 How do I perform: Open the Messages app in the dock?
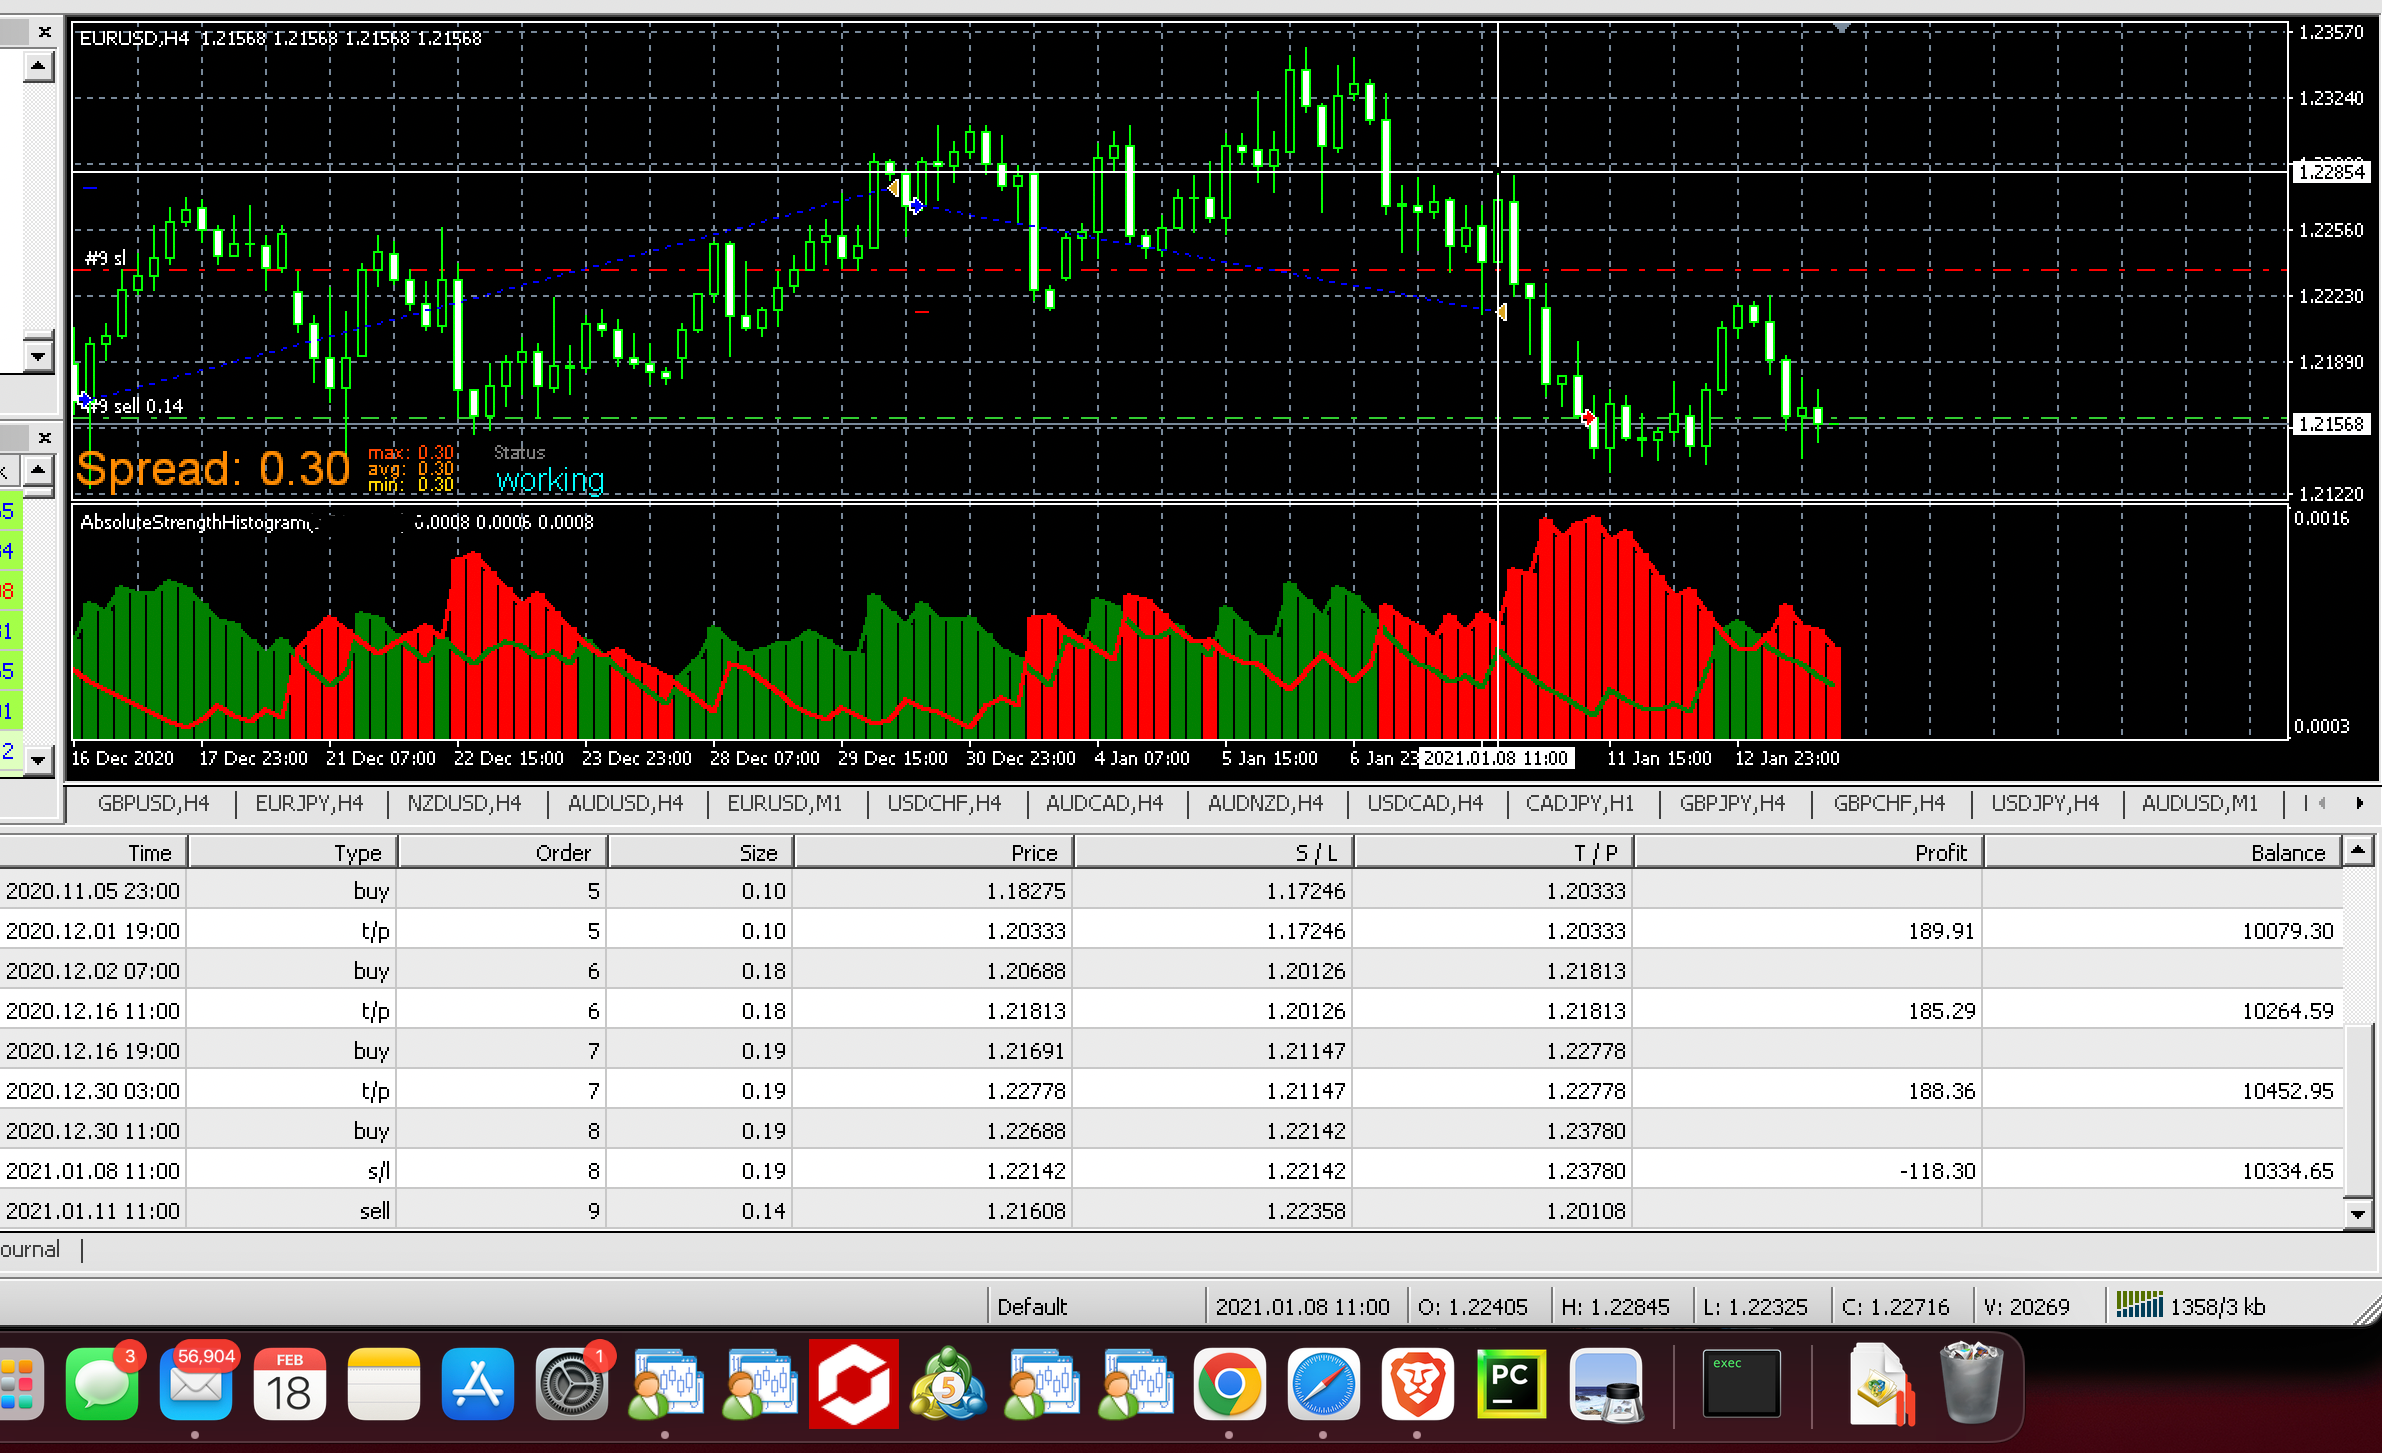point(102,1385)
